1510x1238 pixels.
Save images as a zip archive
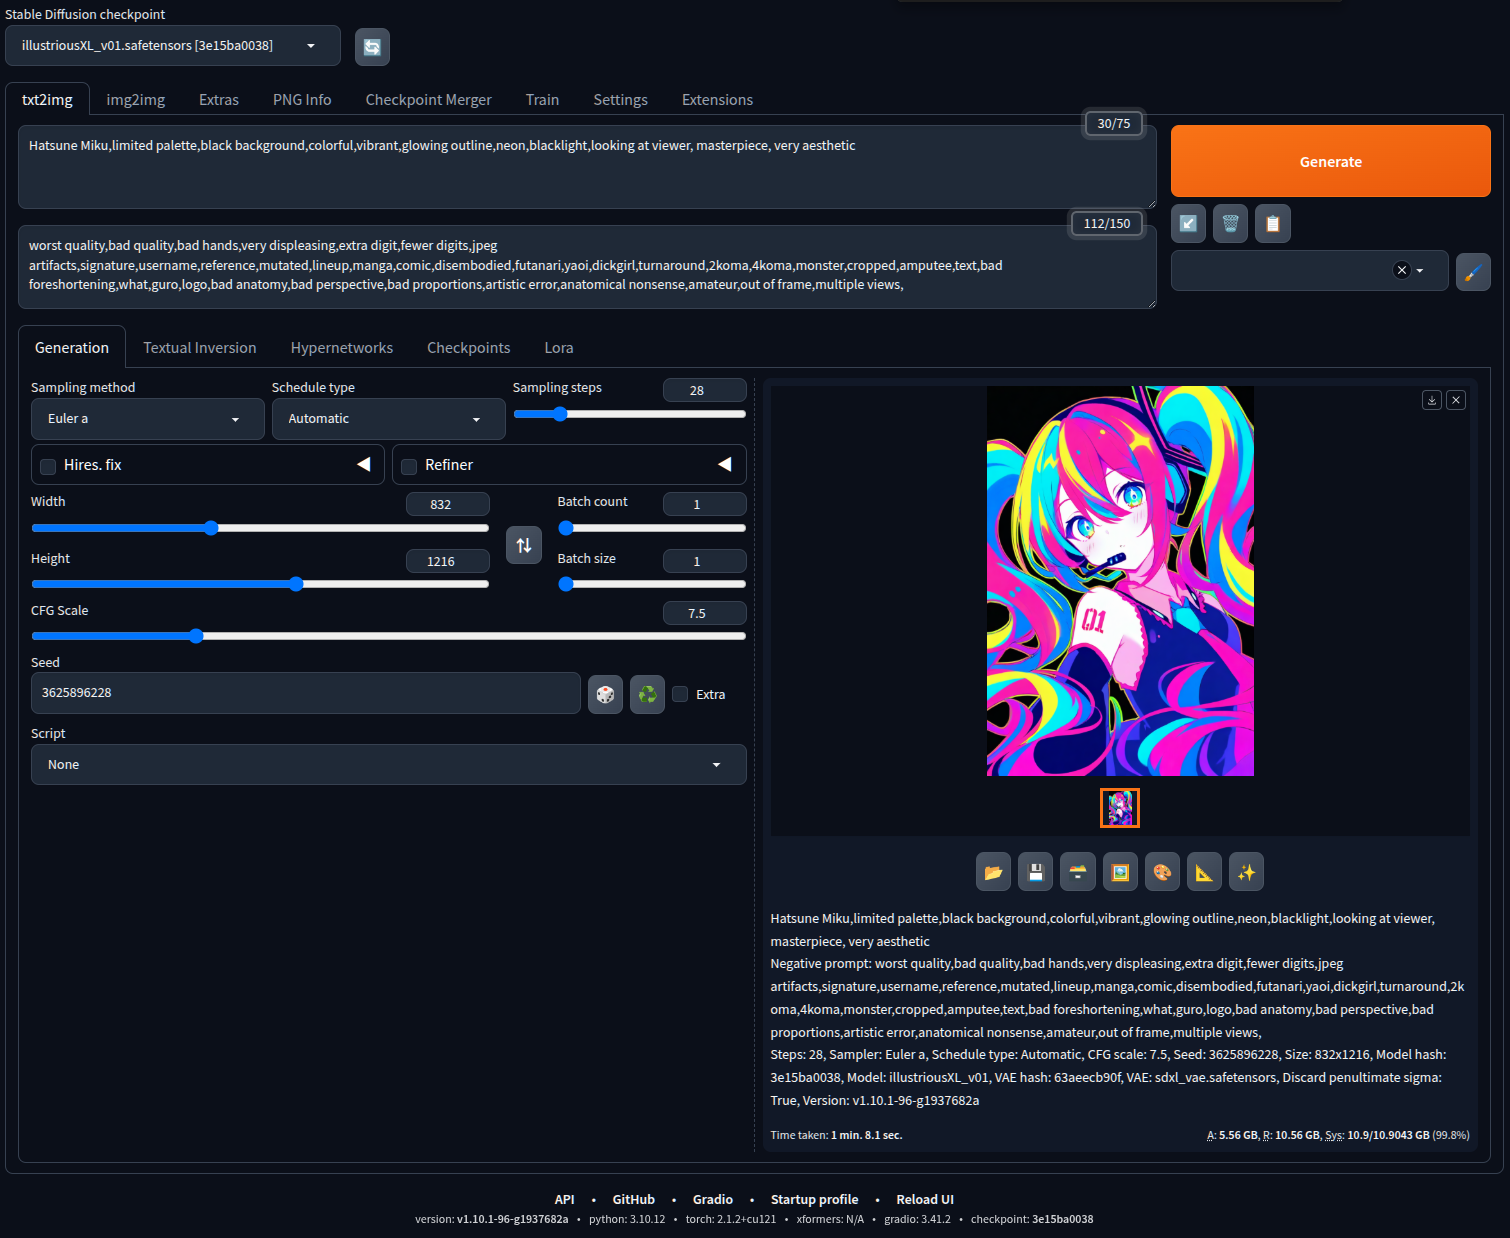click(1078, 872)
